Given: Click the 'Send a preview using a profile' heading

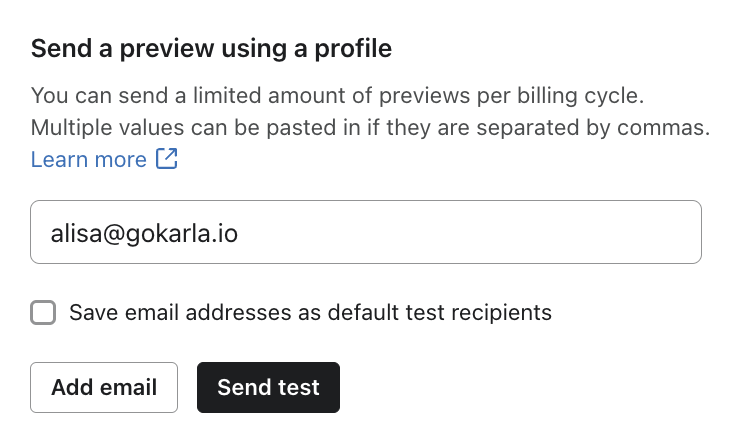Looking at the screenshot, I should [211, 47].
